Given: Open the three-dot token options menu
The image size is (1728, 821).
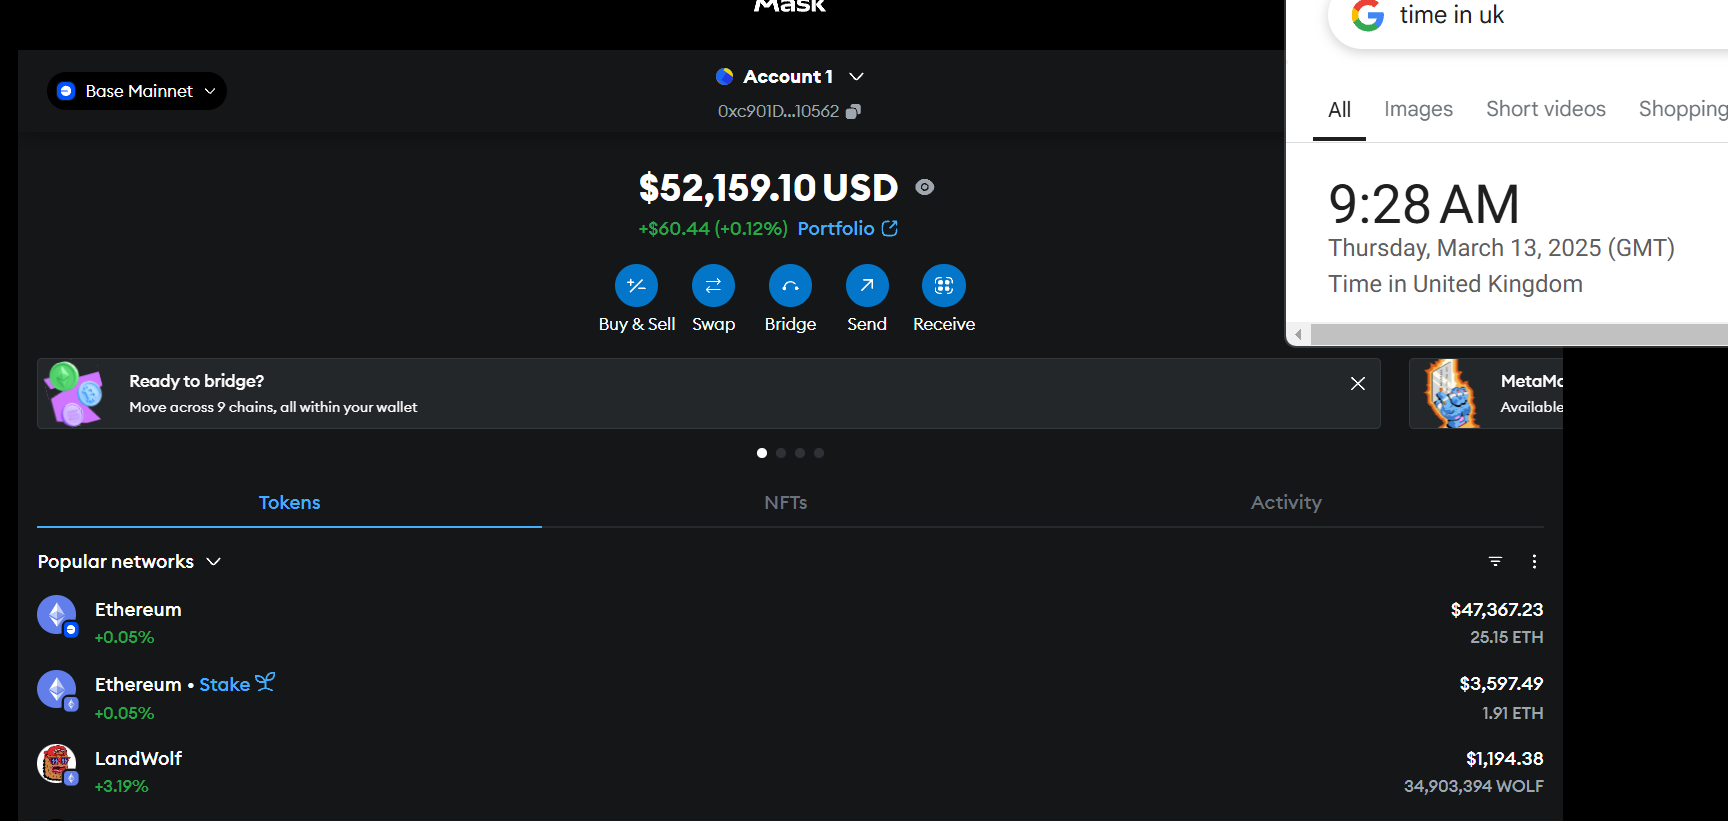Looking at the screenshot, I should 1534,562.
